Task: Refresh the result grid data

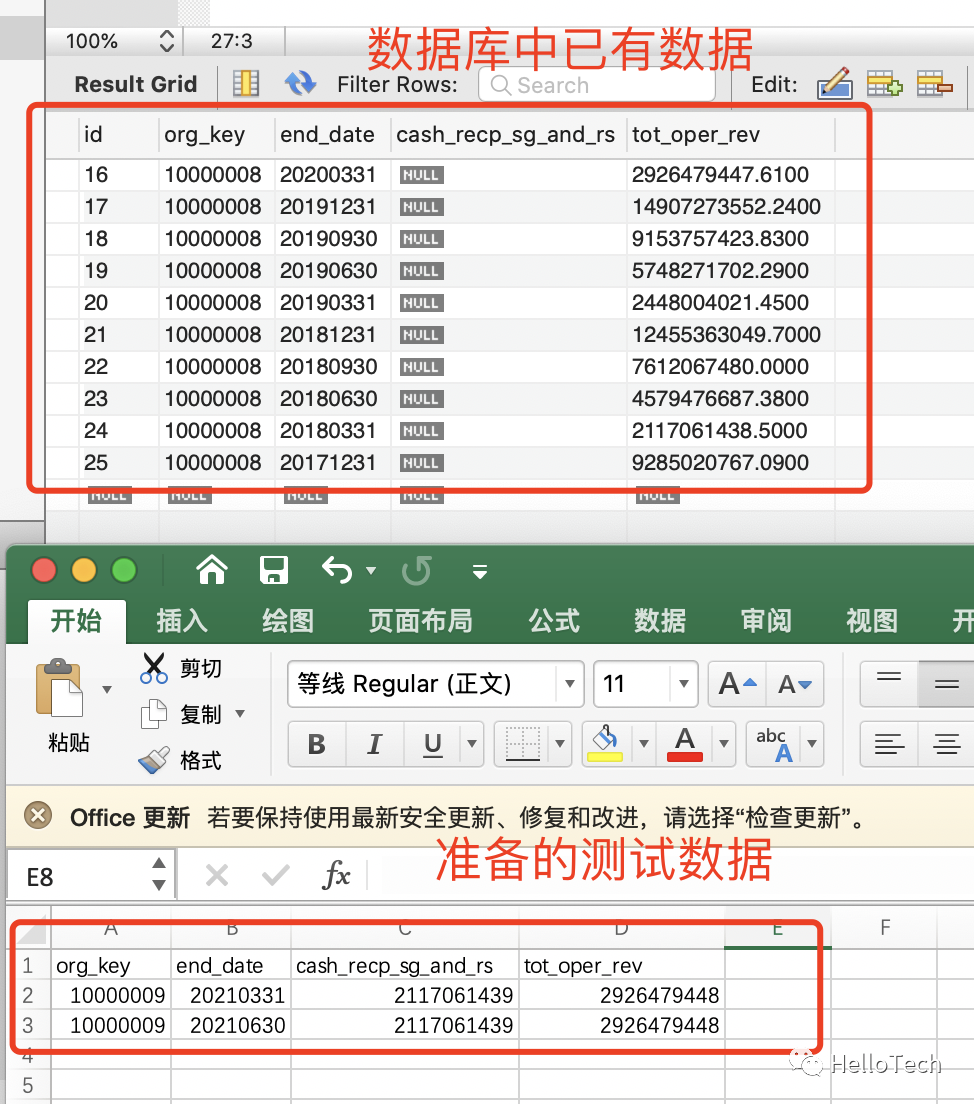Action: click(x=300, y=84)
